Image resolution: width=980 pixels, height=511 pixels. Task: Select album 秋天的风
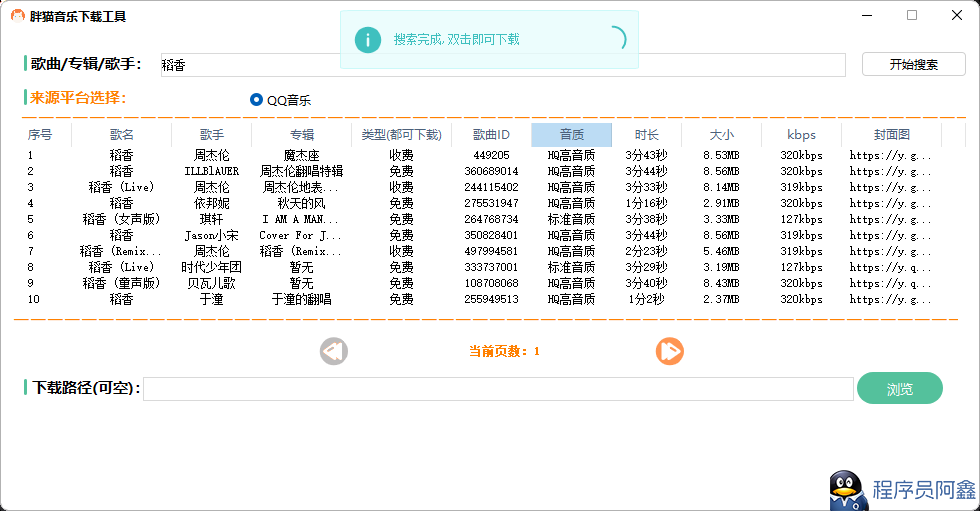pos(302,203)
